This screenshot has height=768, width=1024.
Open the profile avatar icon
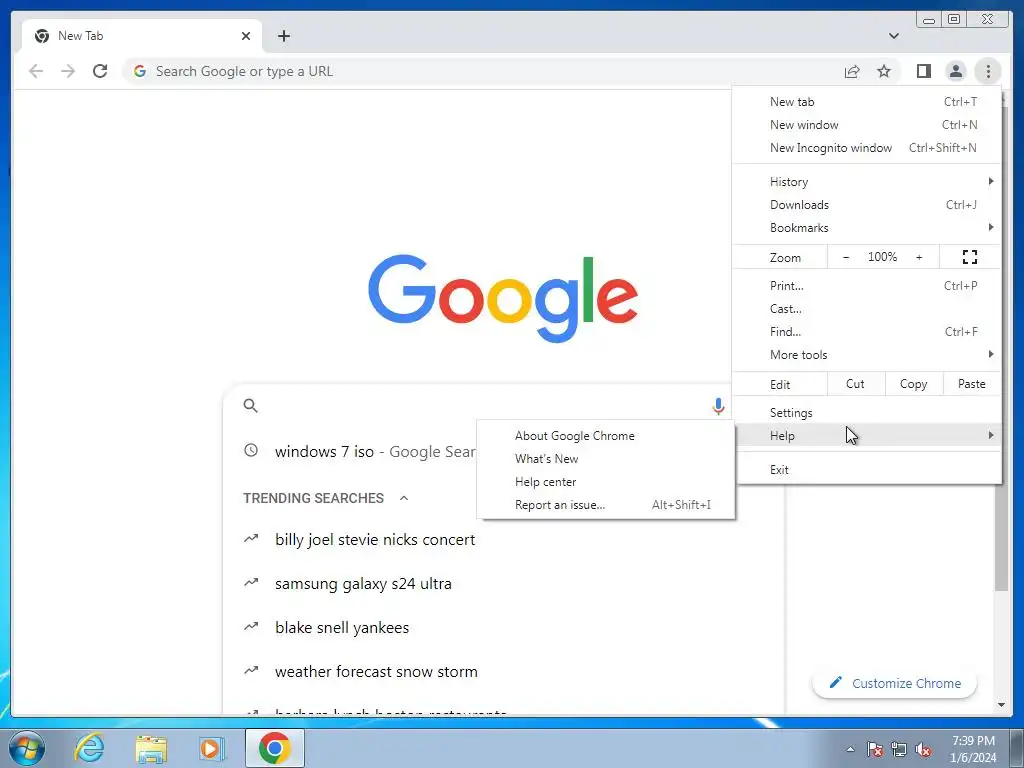(x=955, y=71)
